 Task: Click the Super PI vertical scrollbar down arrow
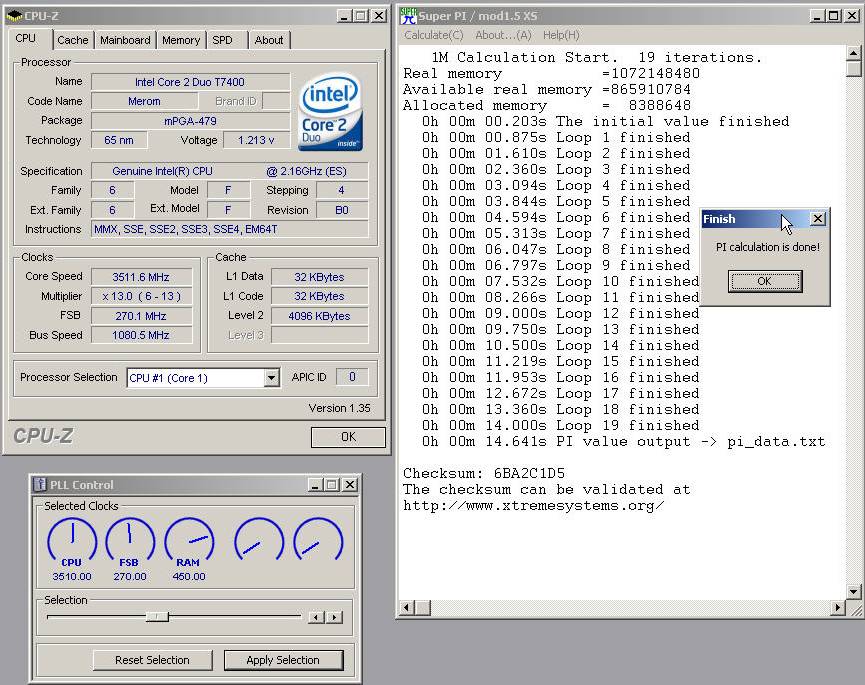tap(853, 592)
